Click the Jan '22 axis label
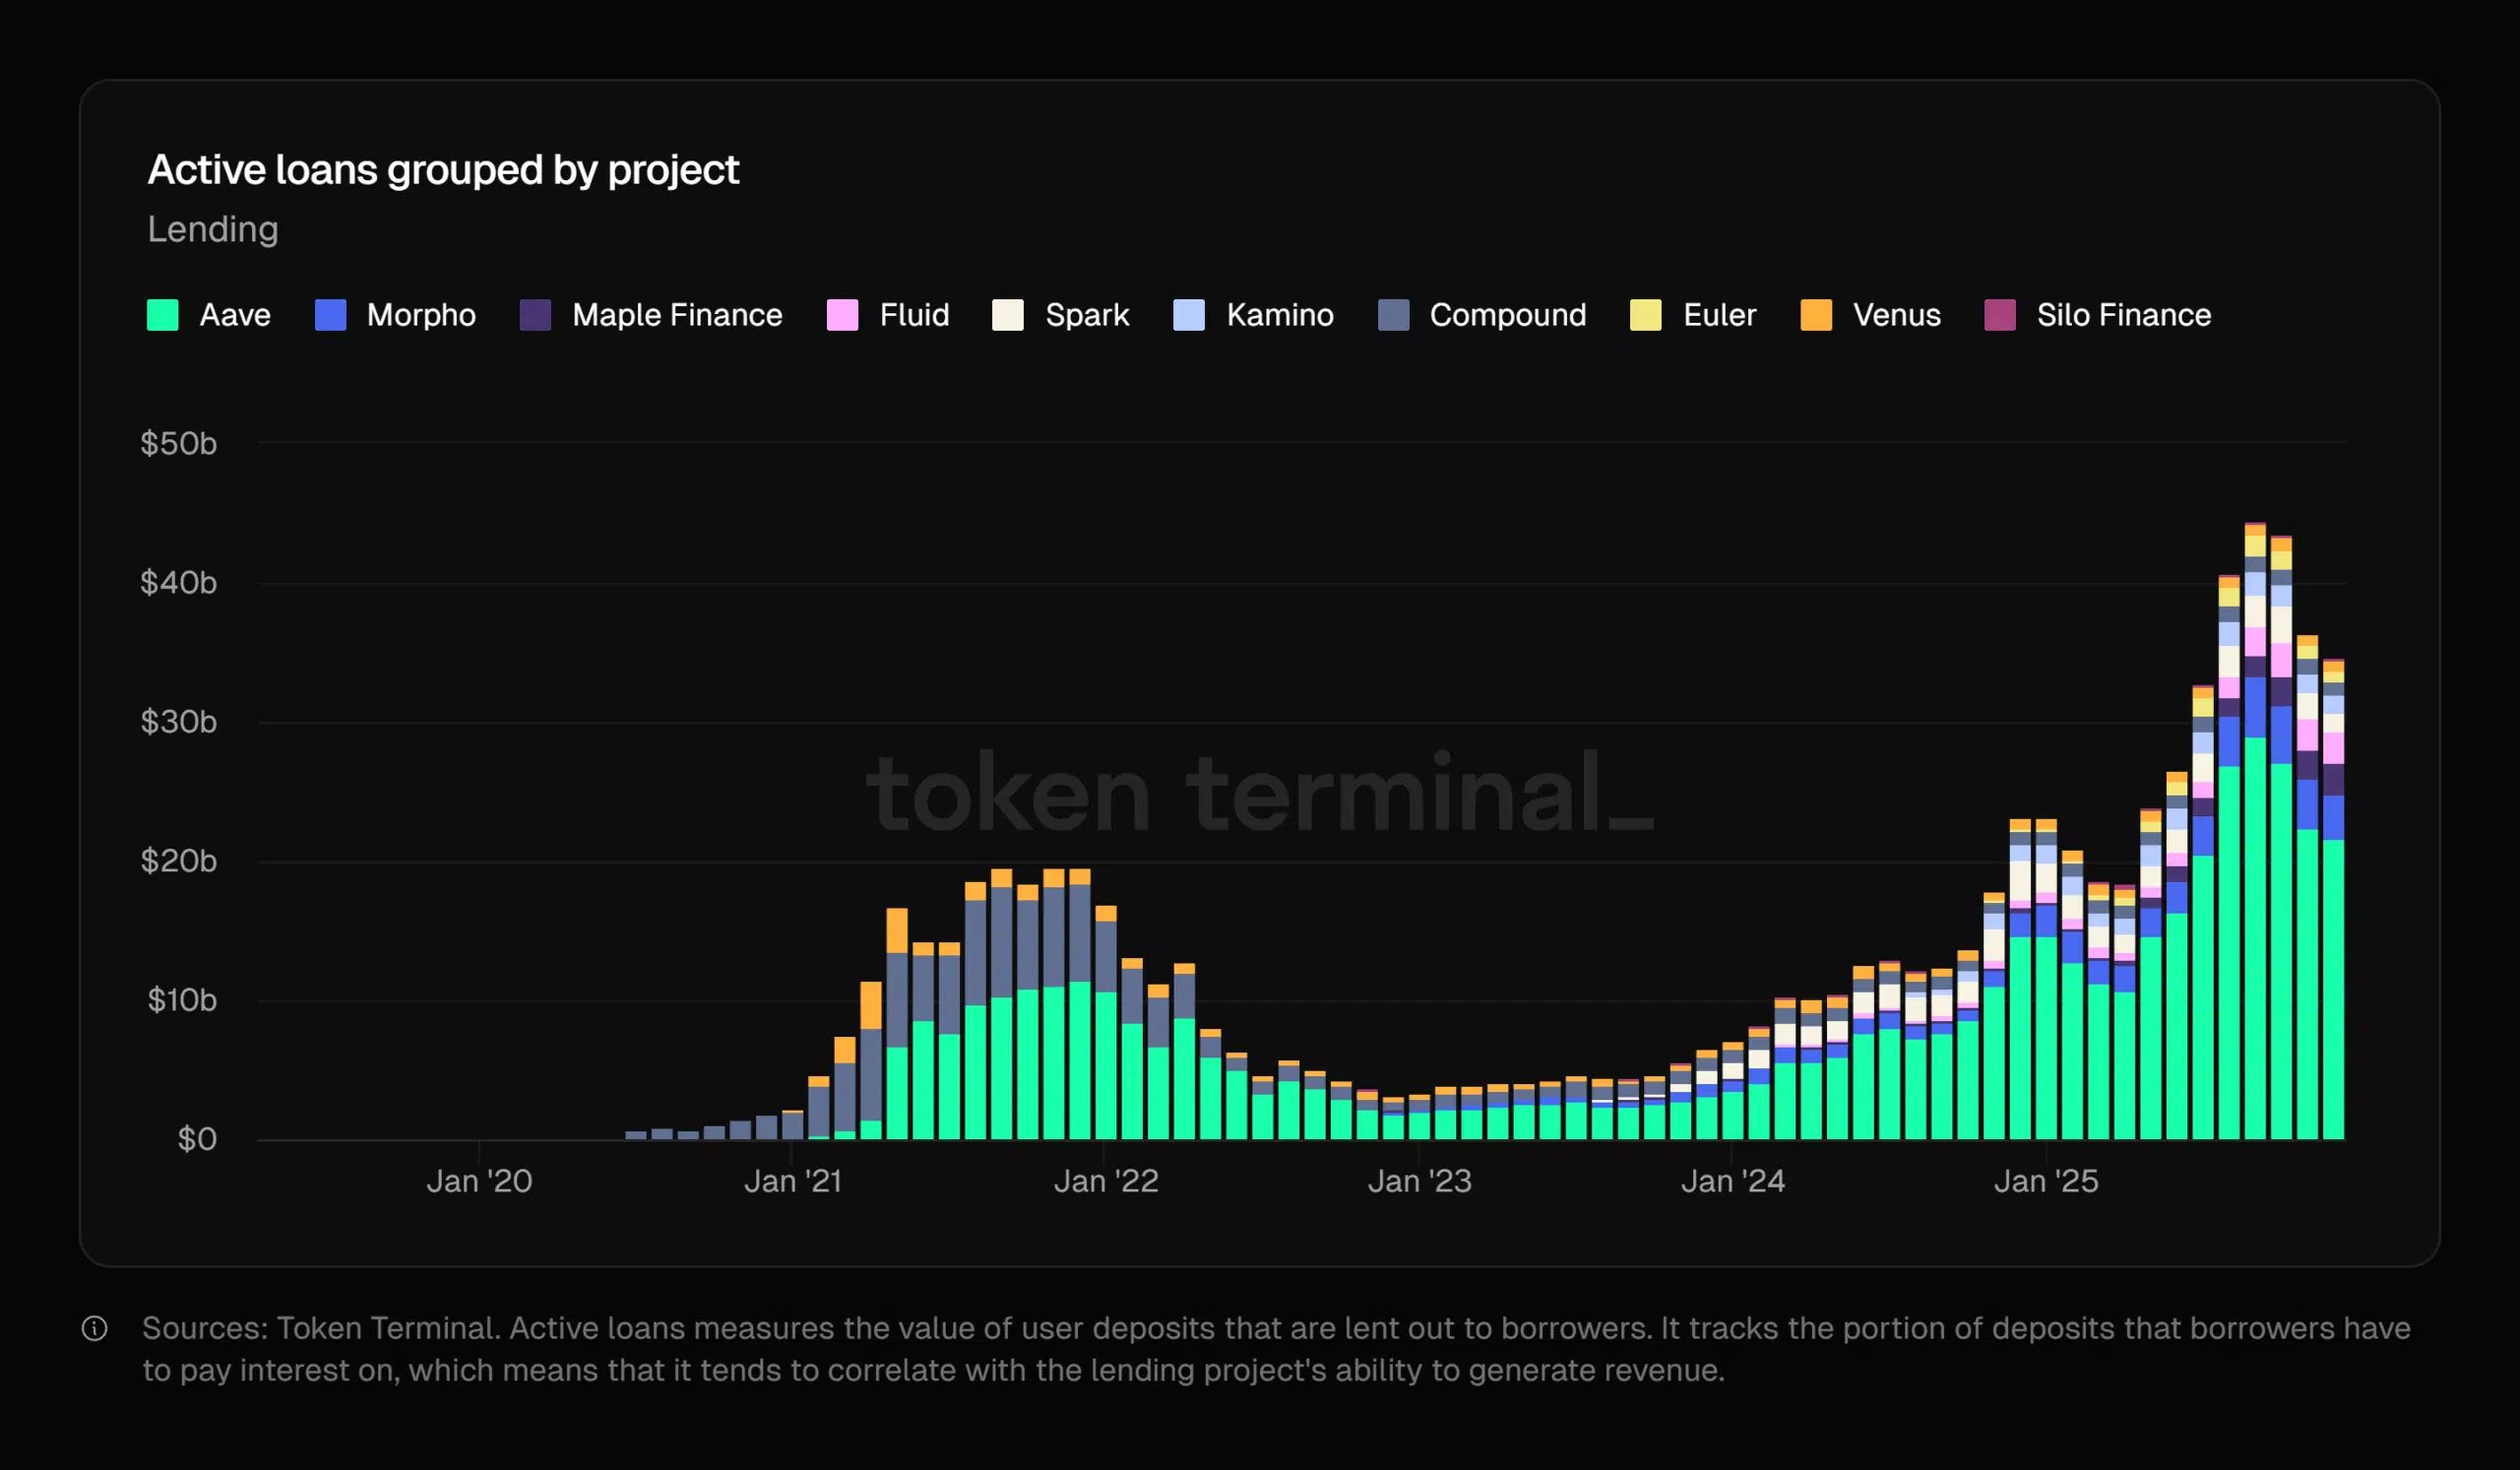Image resolution: width=2520 pixels, height=1470 pixels. point(1106,1181)
